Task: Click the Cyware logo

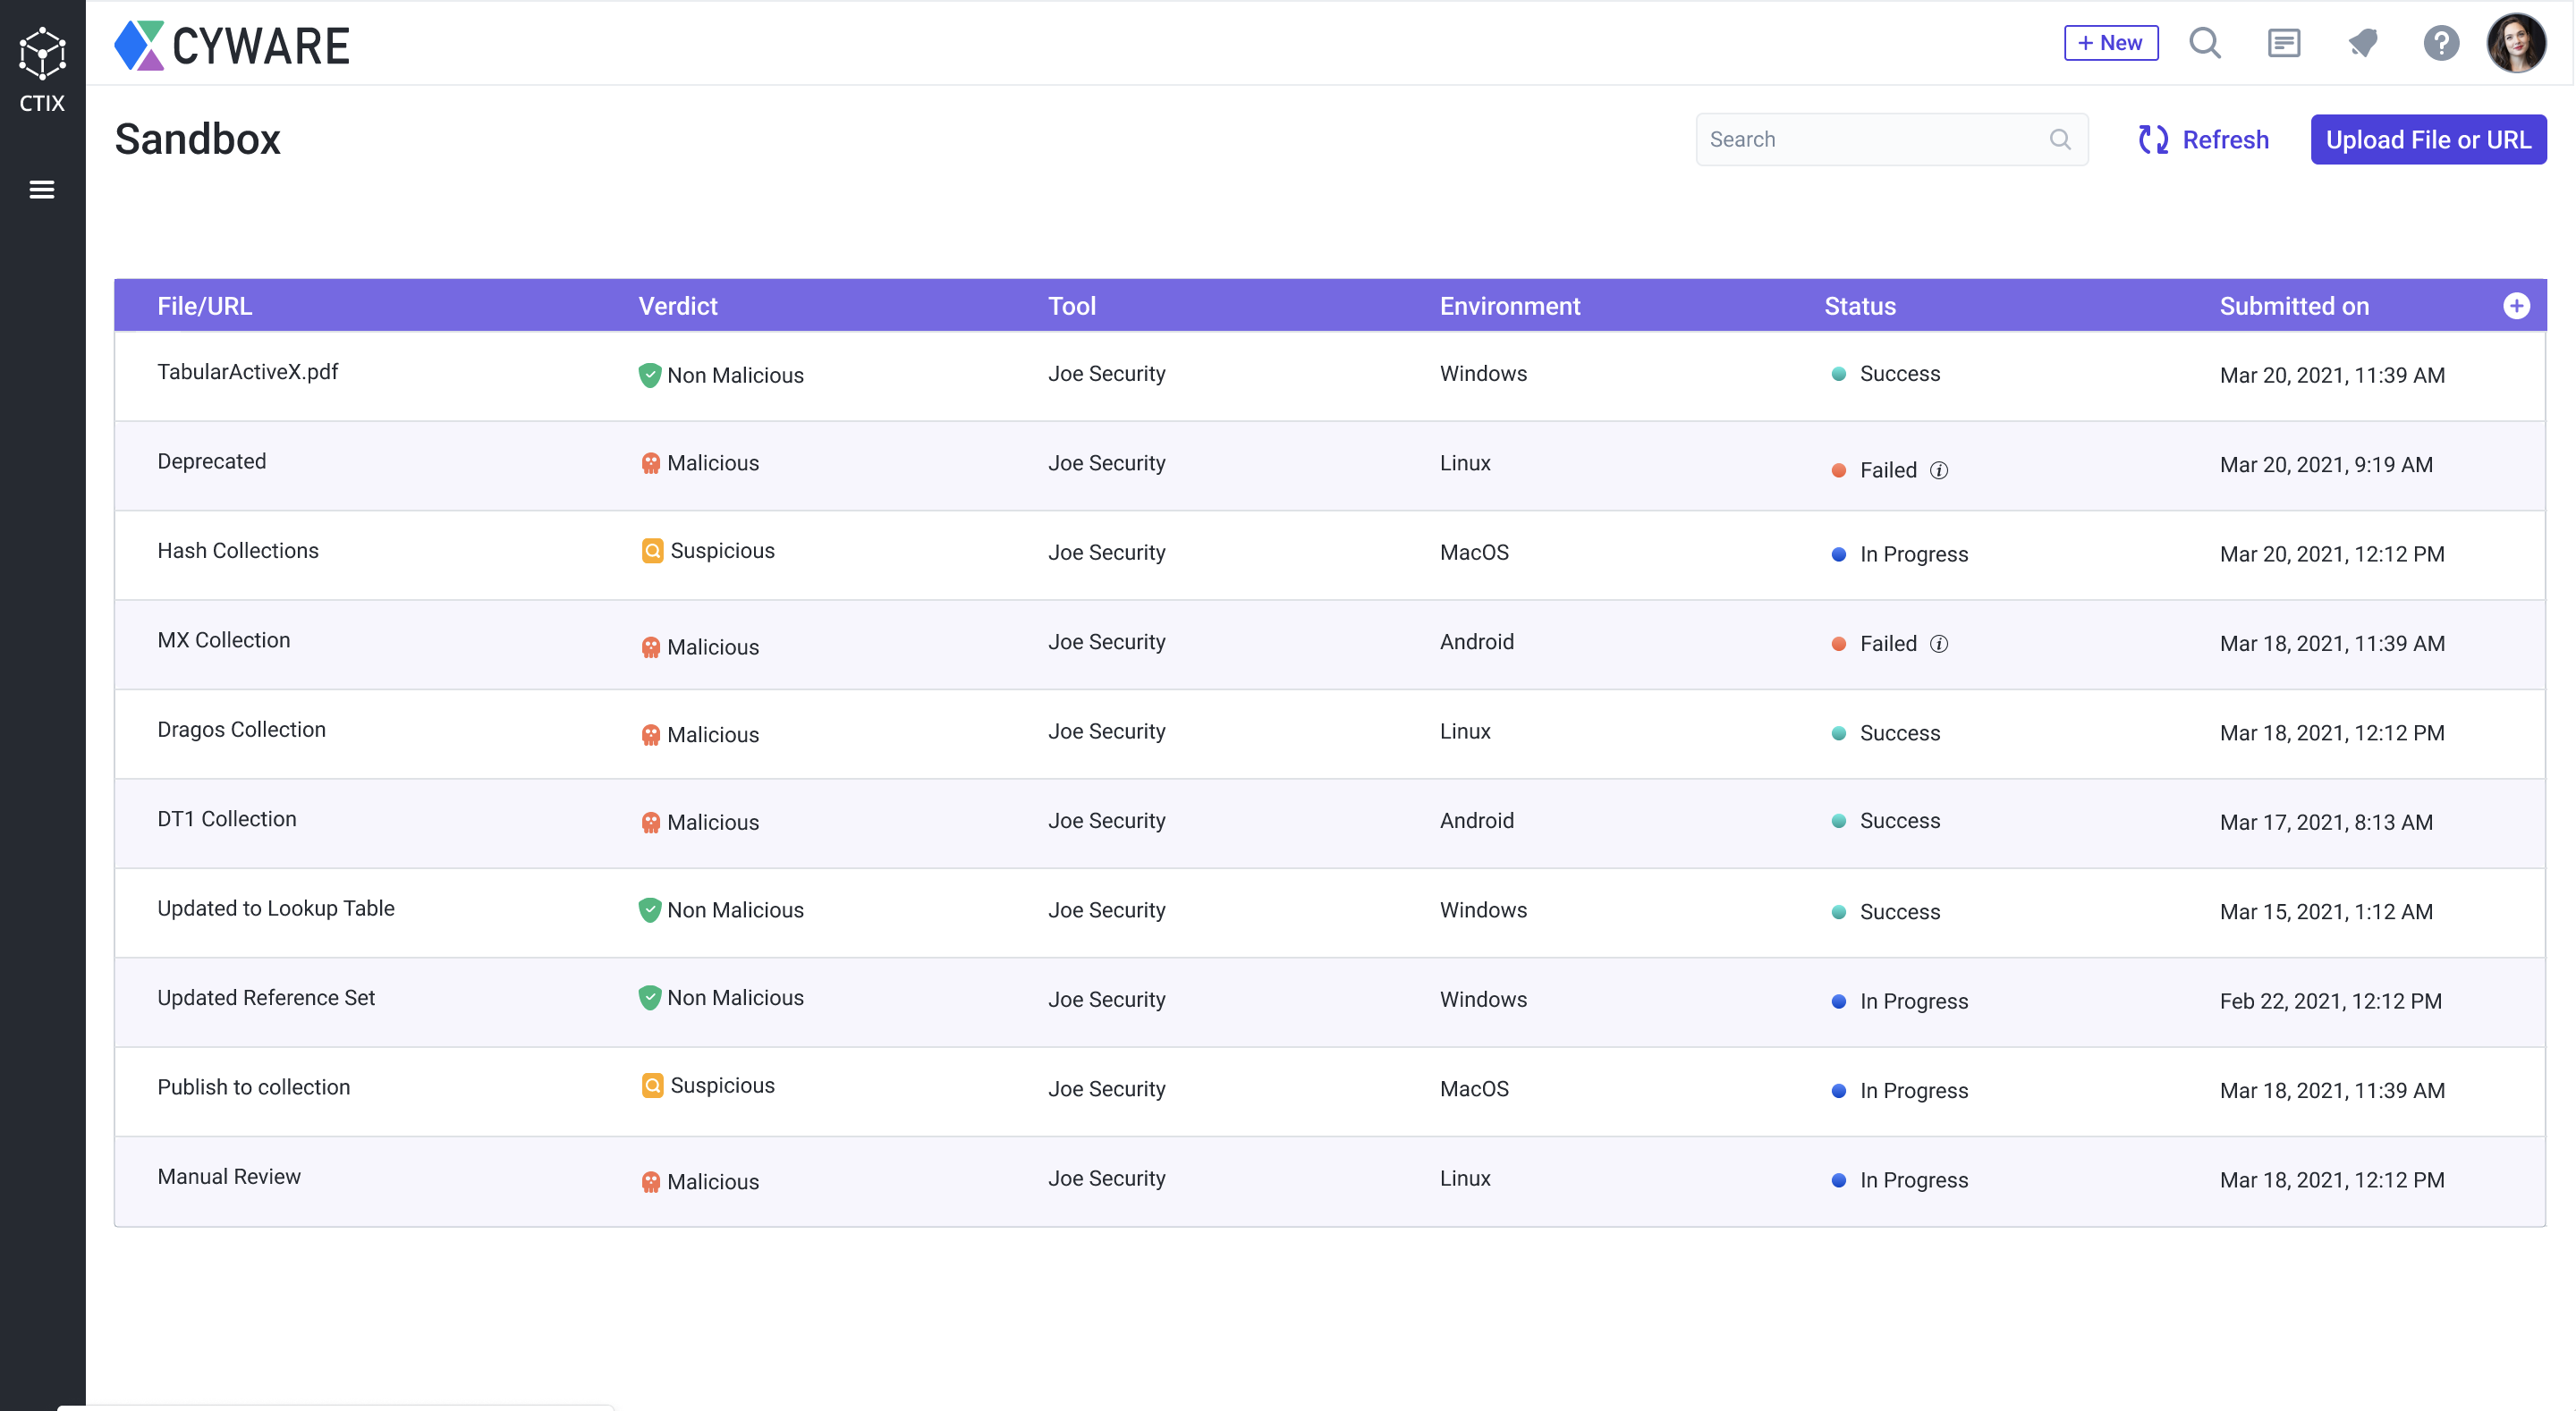Action: [232, 45]
